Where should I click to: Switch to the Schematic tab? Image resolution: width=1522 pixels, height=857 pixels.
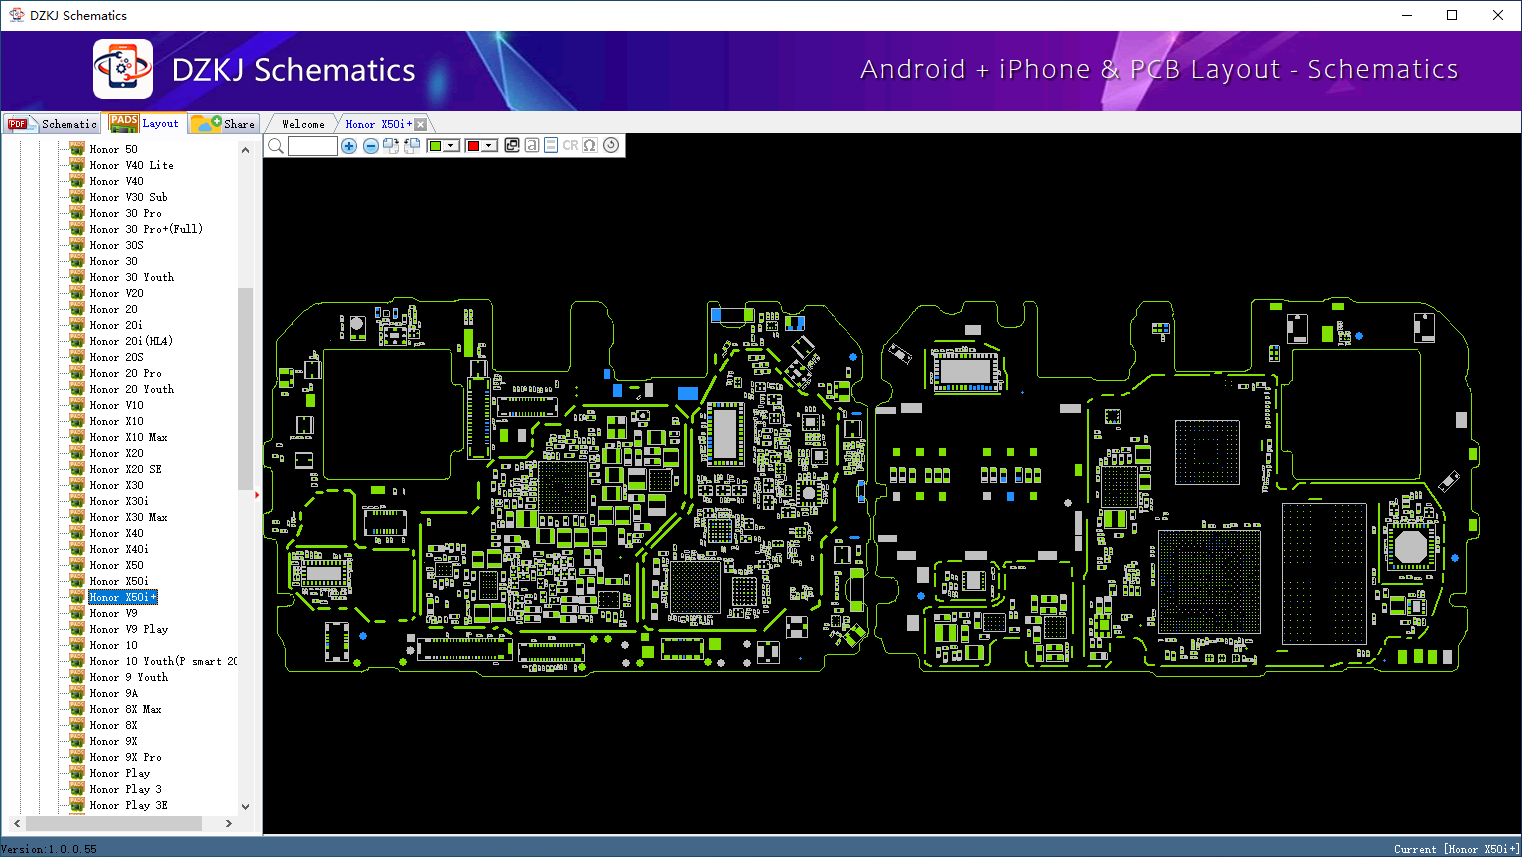(x=53, y=124)
